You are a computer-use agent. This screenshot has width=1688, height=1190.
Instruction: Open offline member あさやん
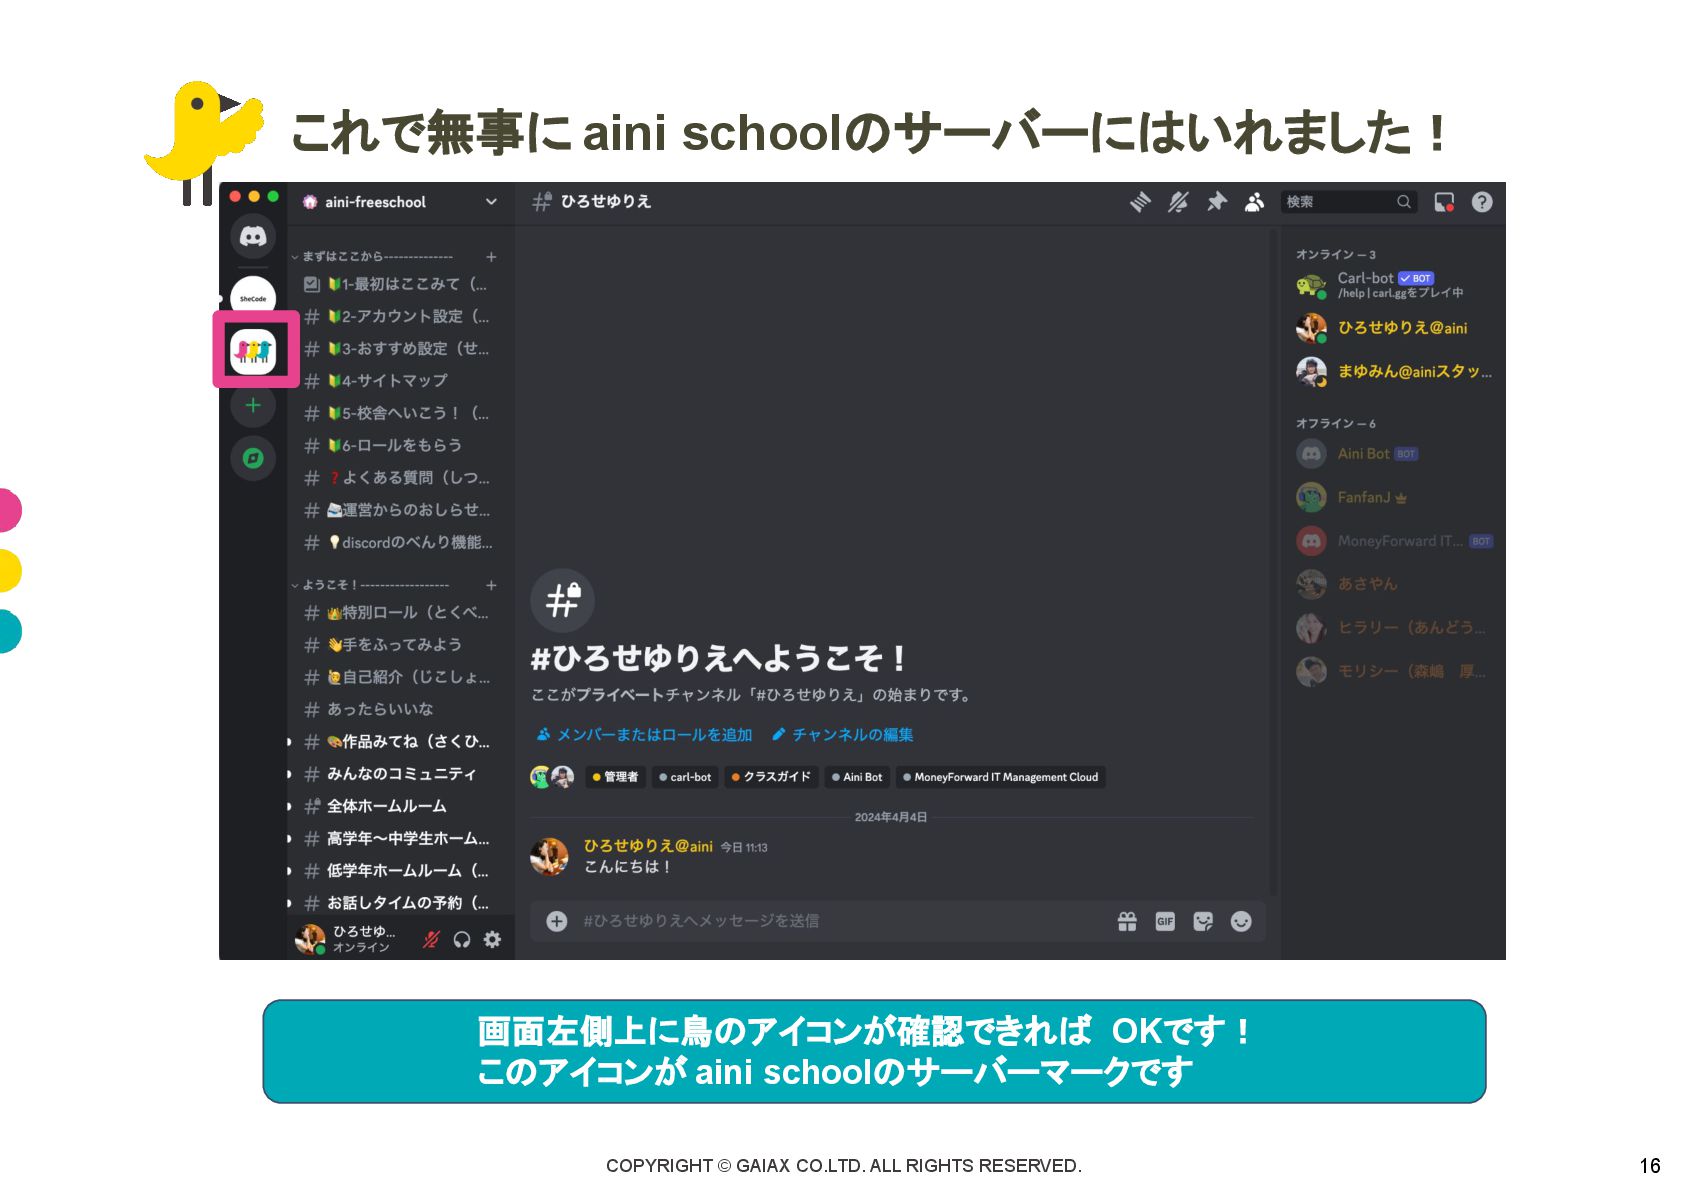tap(1394, 584)
